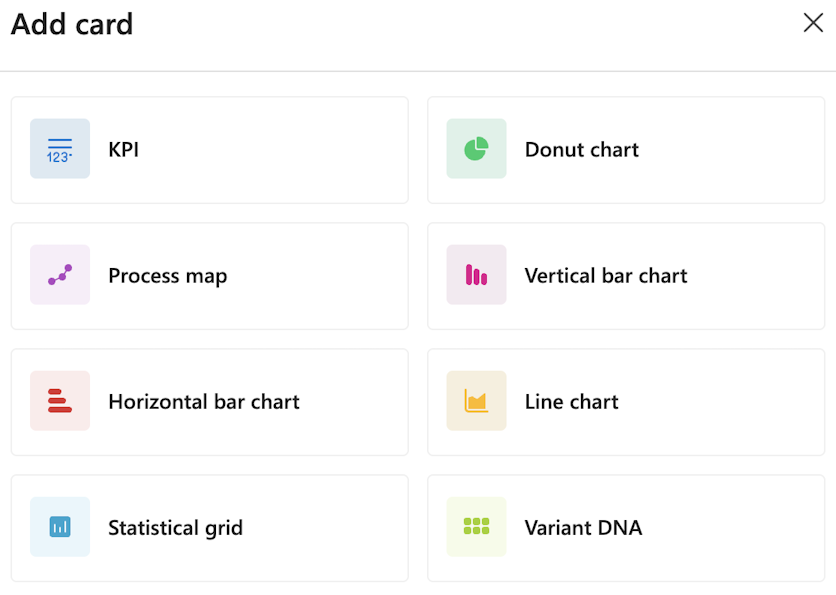The height and width of the screenshot is (595, 836).
Task: Click the yellow Line chart icon
Action: pos(476,401)
